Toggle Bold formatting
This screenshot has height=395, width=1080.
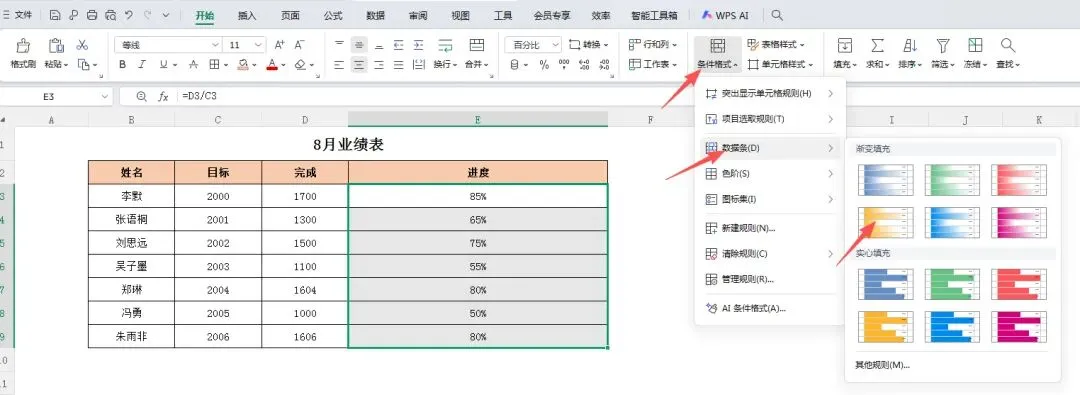point(123,65)
